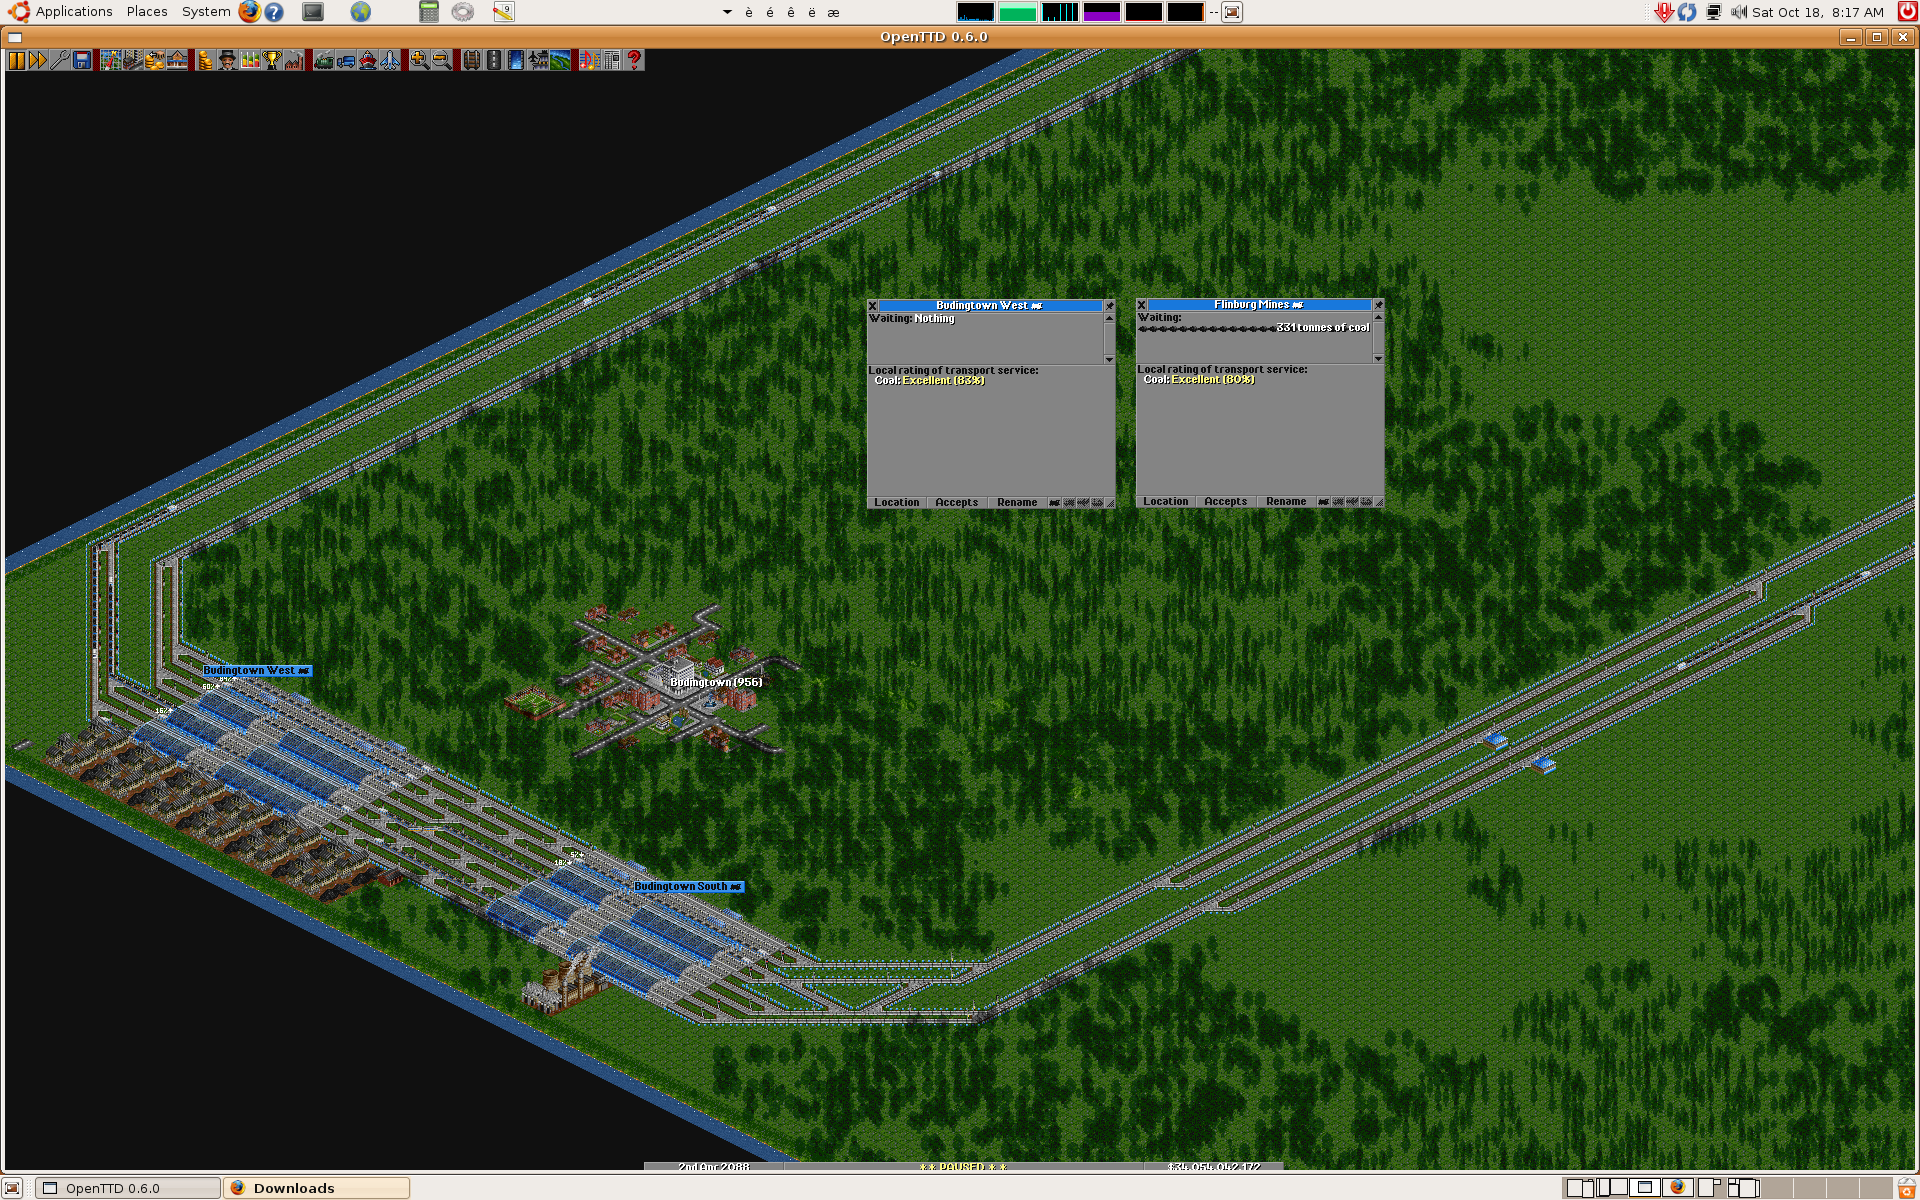Click Flinburg Mines window title bar
Screen dimensions: 1920x1200
point(1259,304)
